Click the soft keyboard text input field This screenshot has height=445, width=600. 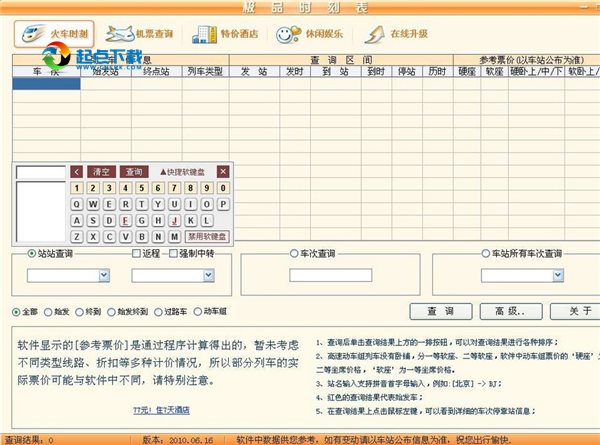(40, 172)
